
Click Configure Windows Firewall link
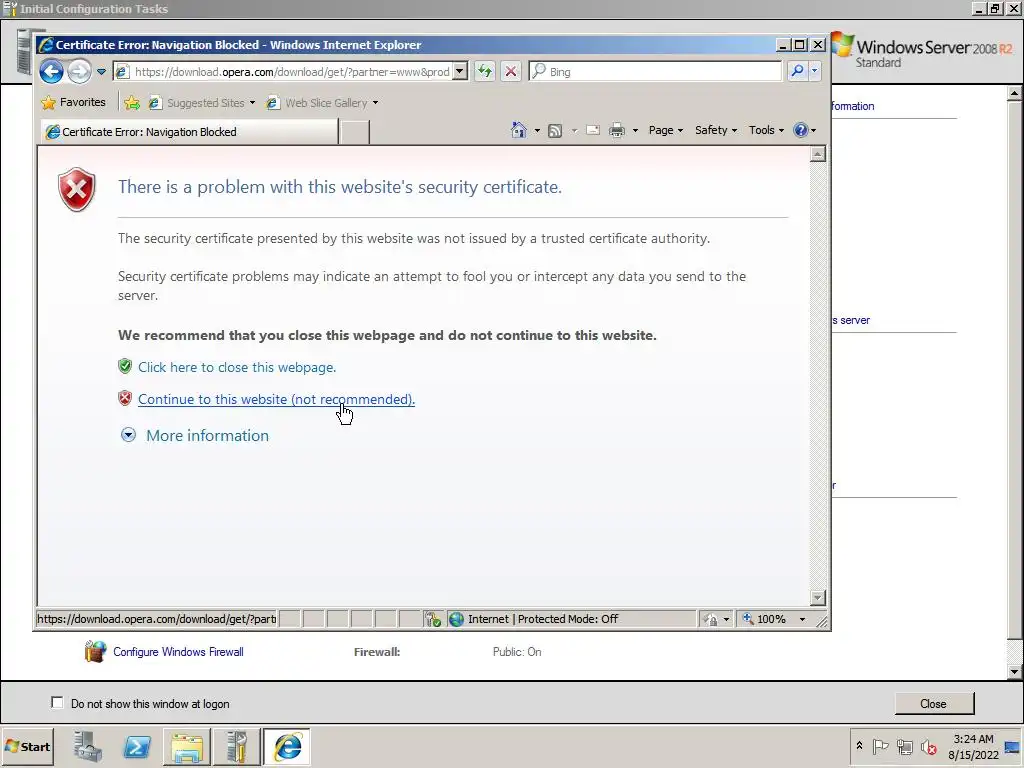pos(178,652)
